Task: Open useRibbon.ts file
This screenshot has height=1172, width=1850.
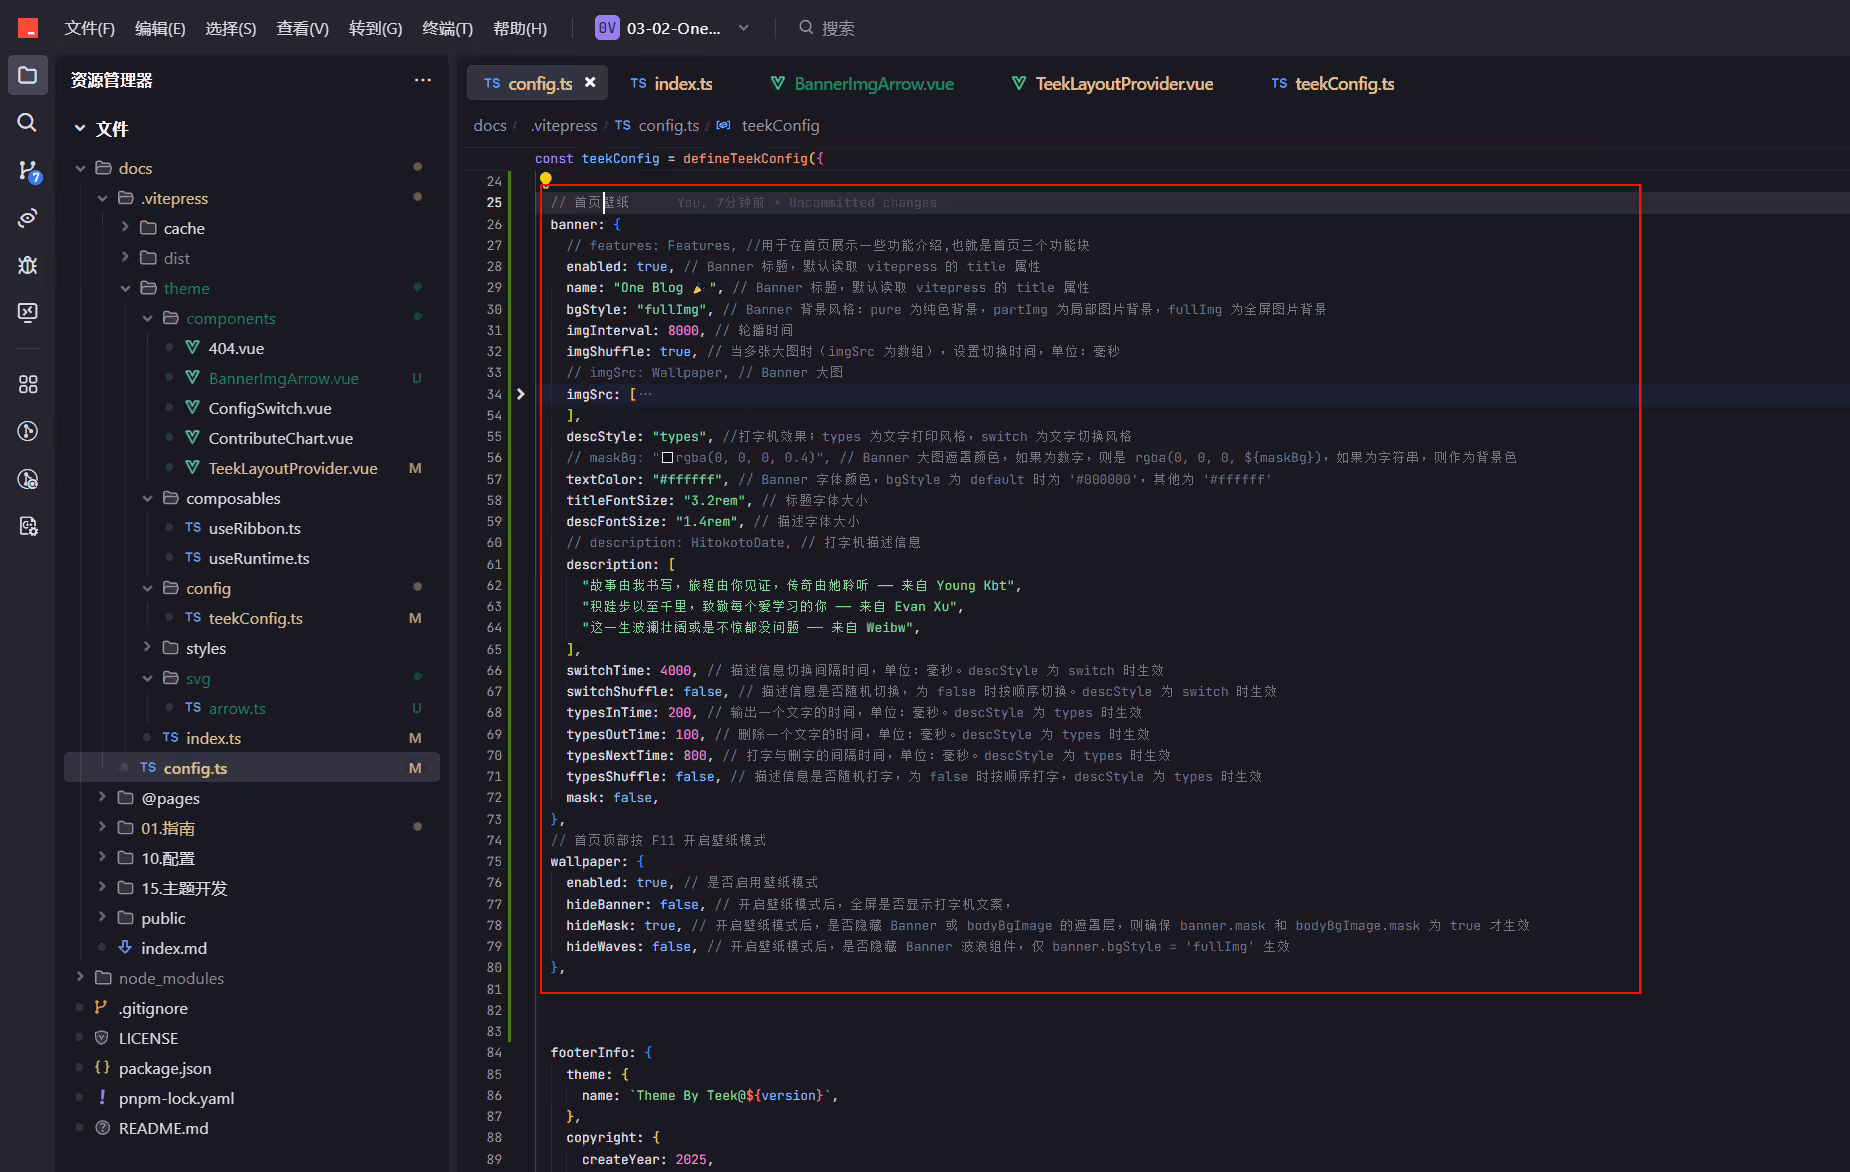Action: (254, 528)
